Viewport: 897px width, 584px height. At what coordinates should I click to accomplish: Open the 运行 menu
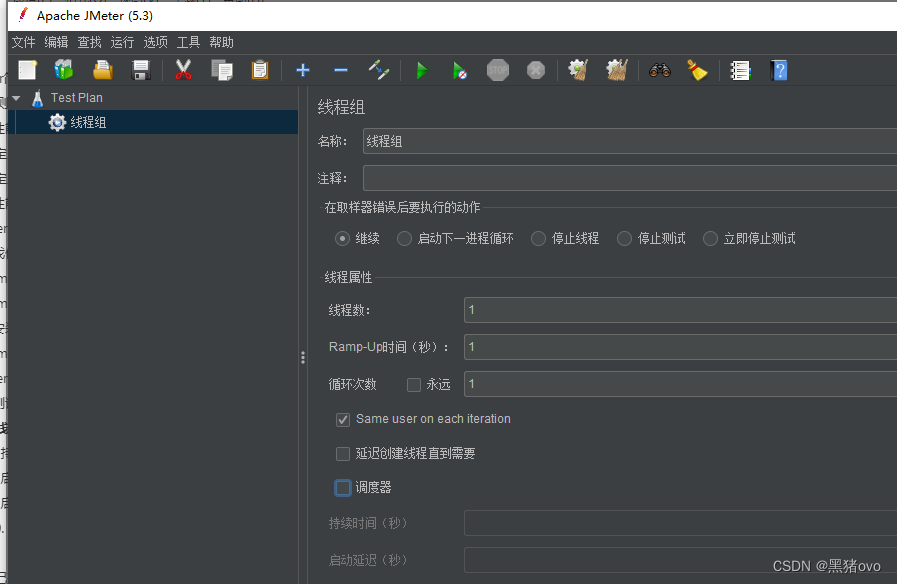pos(122,42)
